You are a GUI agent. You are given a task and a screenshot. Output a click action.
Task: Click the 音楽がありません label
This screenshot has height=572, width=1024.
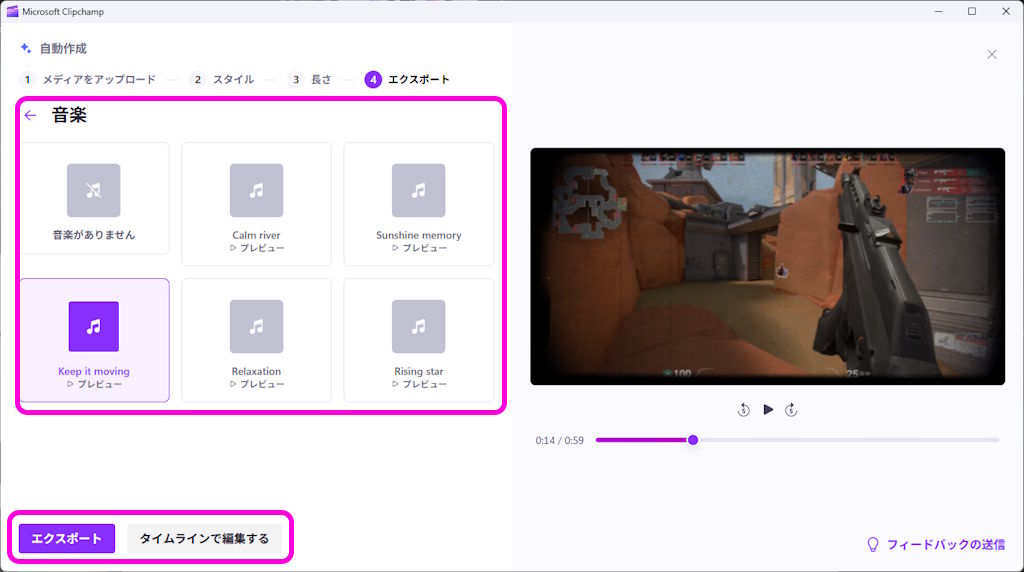[94, 235]
